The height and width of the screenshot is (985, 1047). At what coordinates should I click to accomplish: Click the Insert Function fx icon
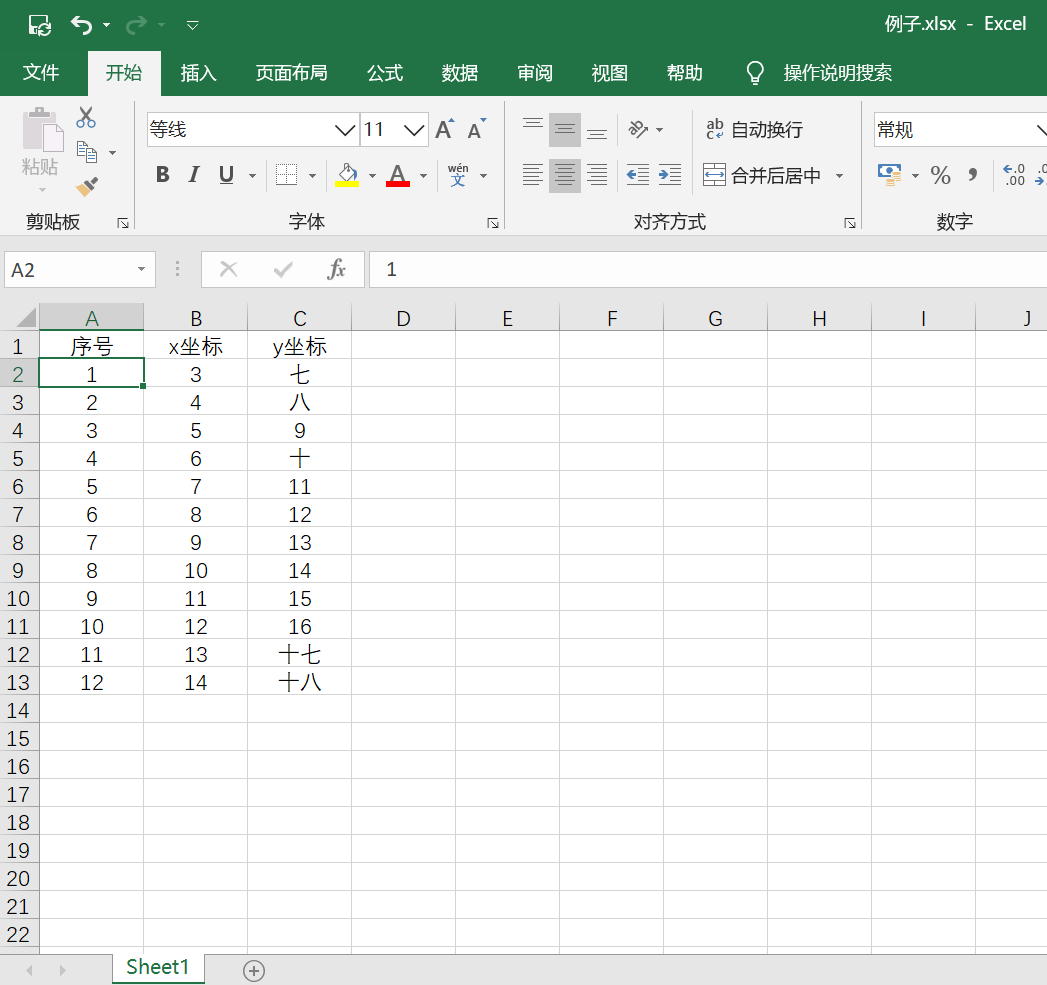337,269
